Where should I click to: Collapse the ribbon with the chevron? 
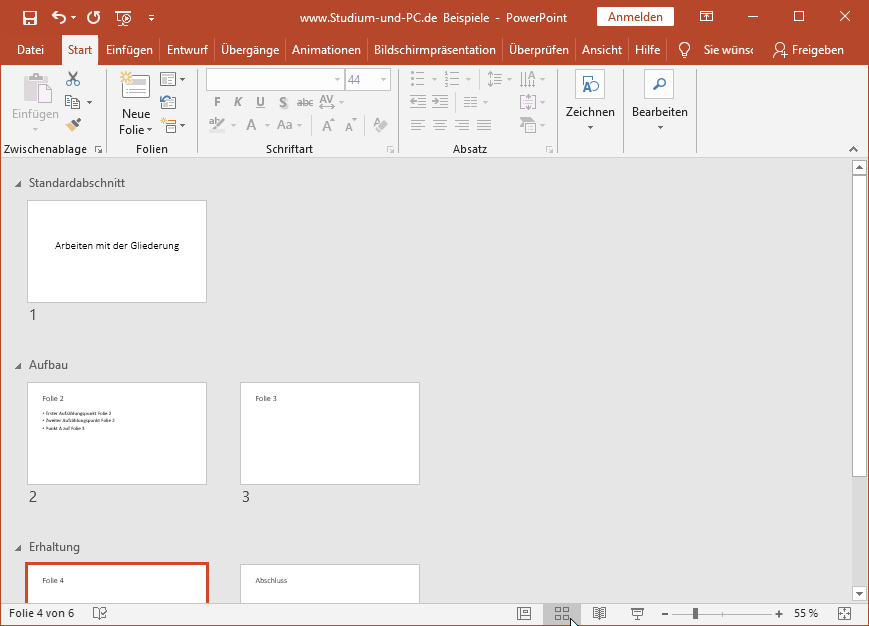(853, 150)
